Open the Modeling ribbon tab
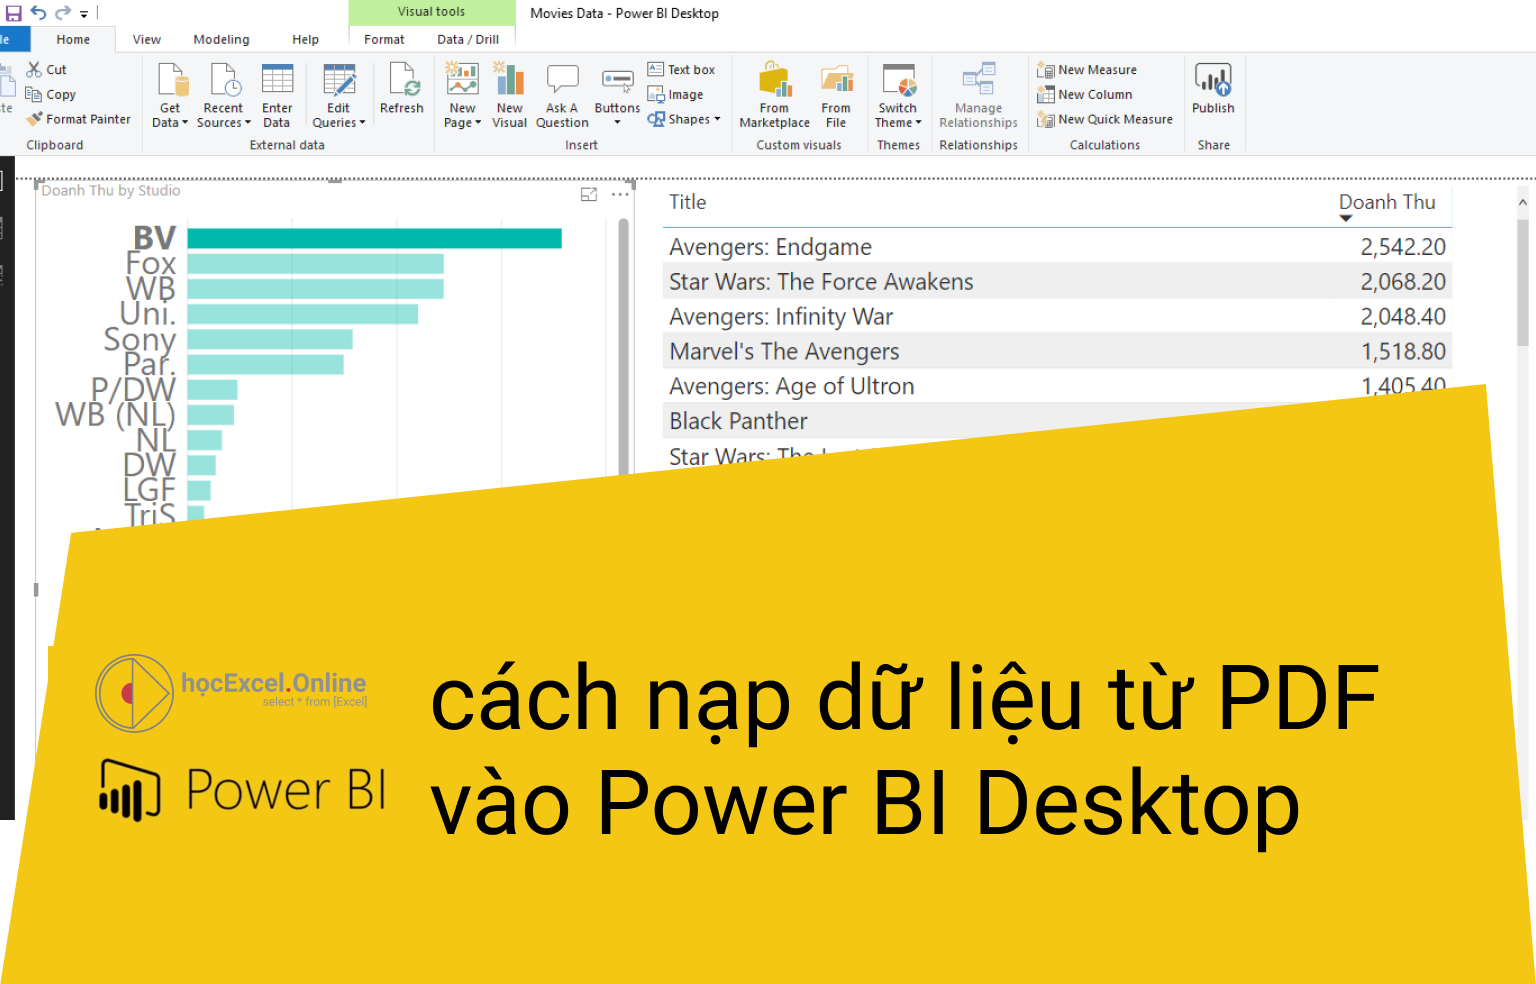 (221, 40)
